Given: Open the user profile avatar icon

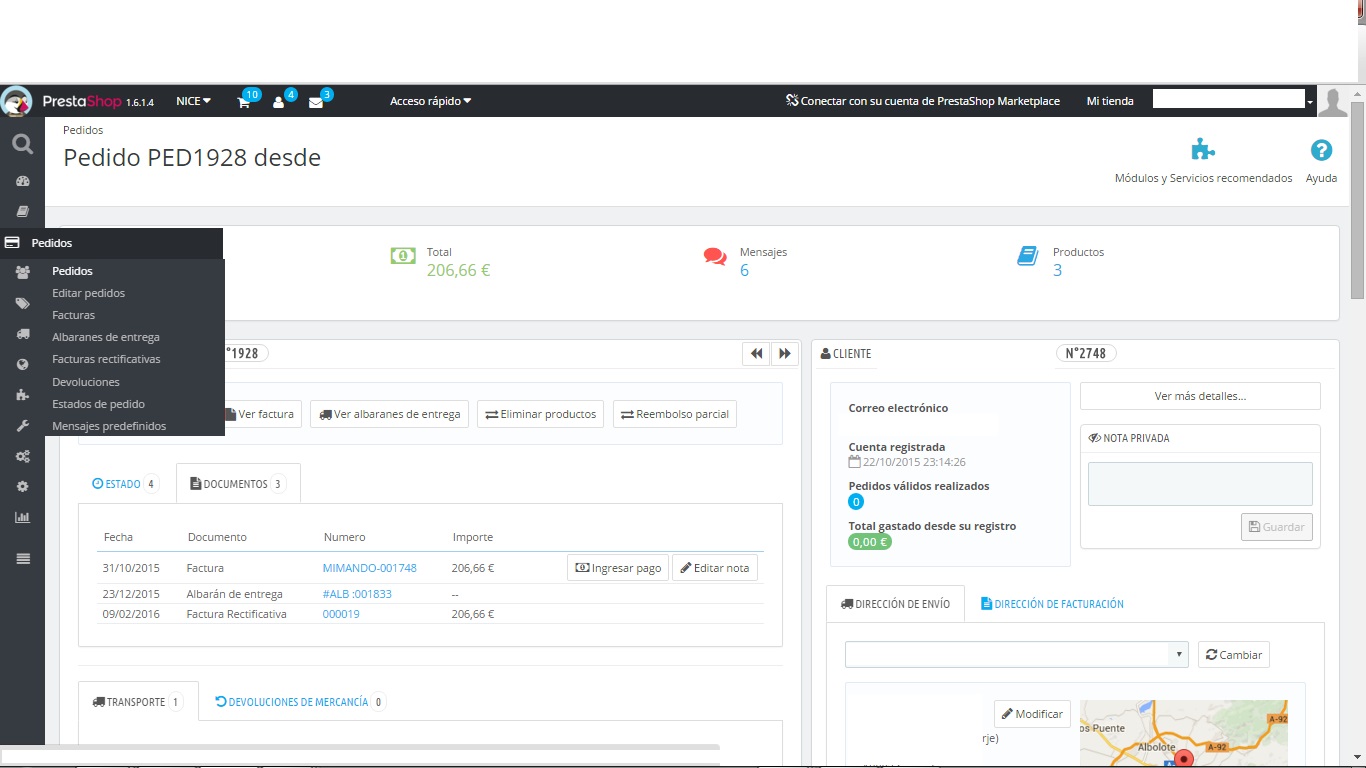Looking at the screenshot, I should 1333,101.
